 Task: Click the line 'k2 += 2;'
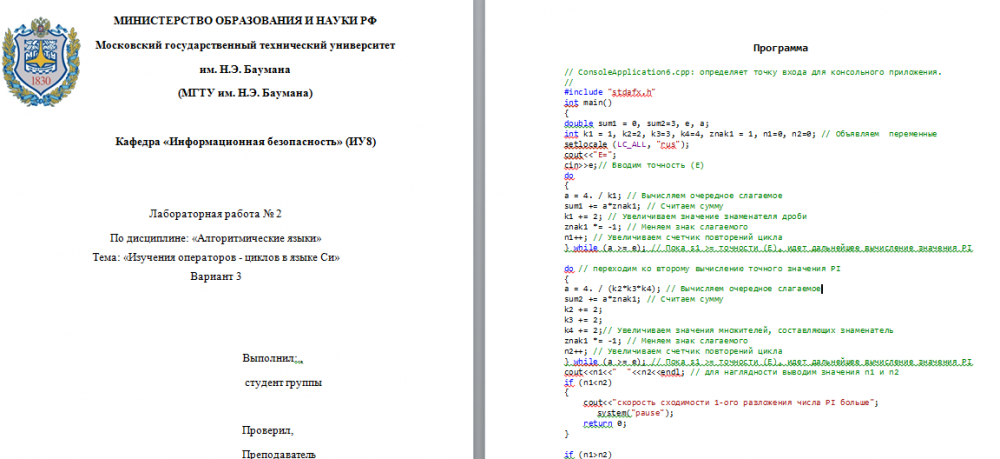click(583, 309)
